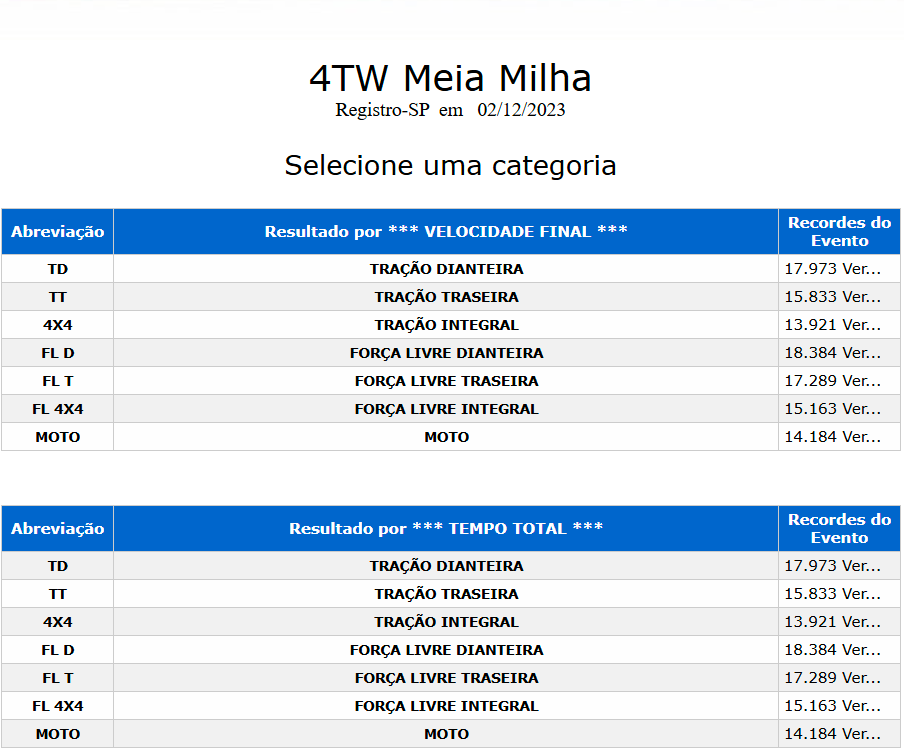Viewport: 904px width, 753px height.
Task: Click the FL 4X4 abbreviation in VELOCIDADE FINAL table
Action: 58,409
